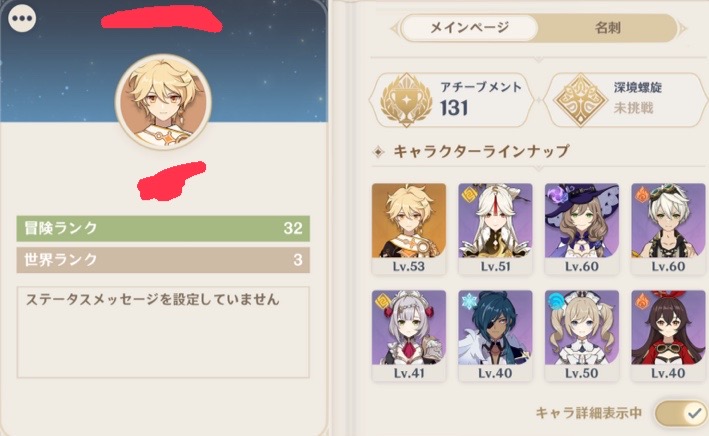This screenshot has width=709, height=436.
Task: Click the status message box
Action: tap(163, 332)
